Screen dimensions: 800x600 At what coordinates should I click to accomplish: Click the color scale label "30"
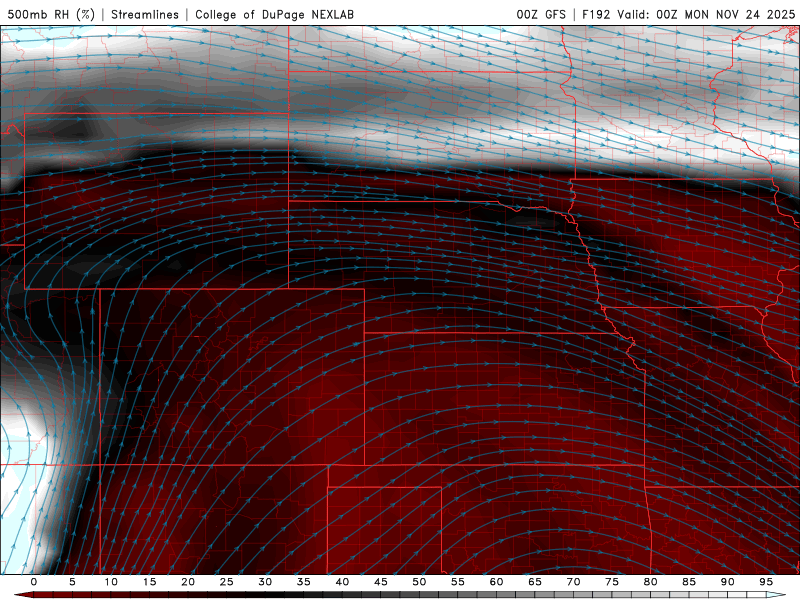[x=265, y=582]
